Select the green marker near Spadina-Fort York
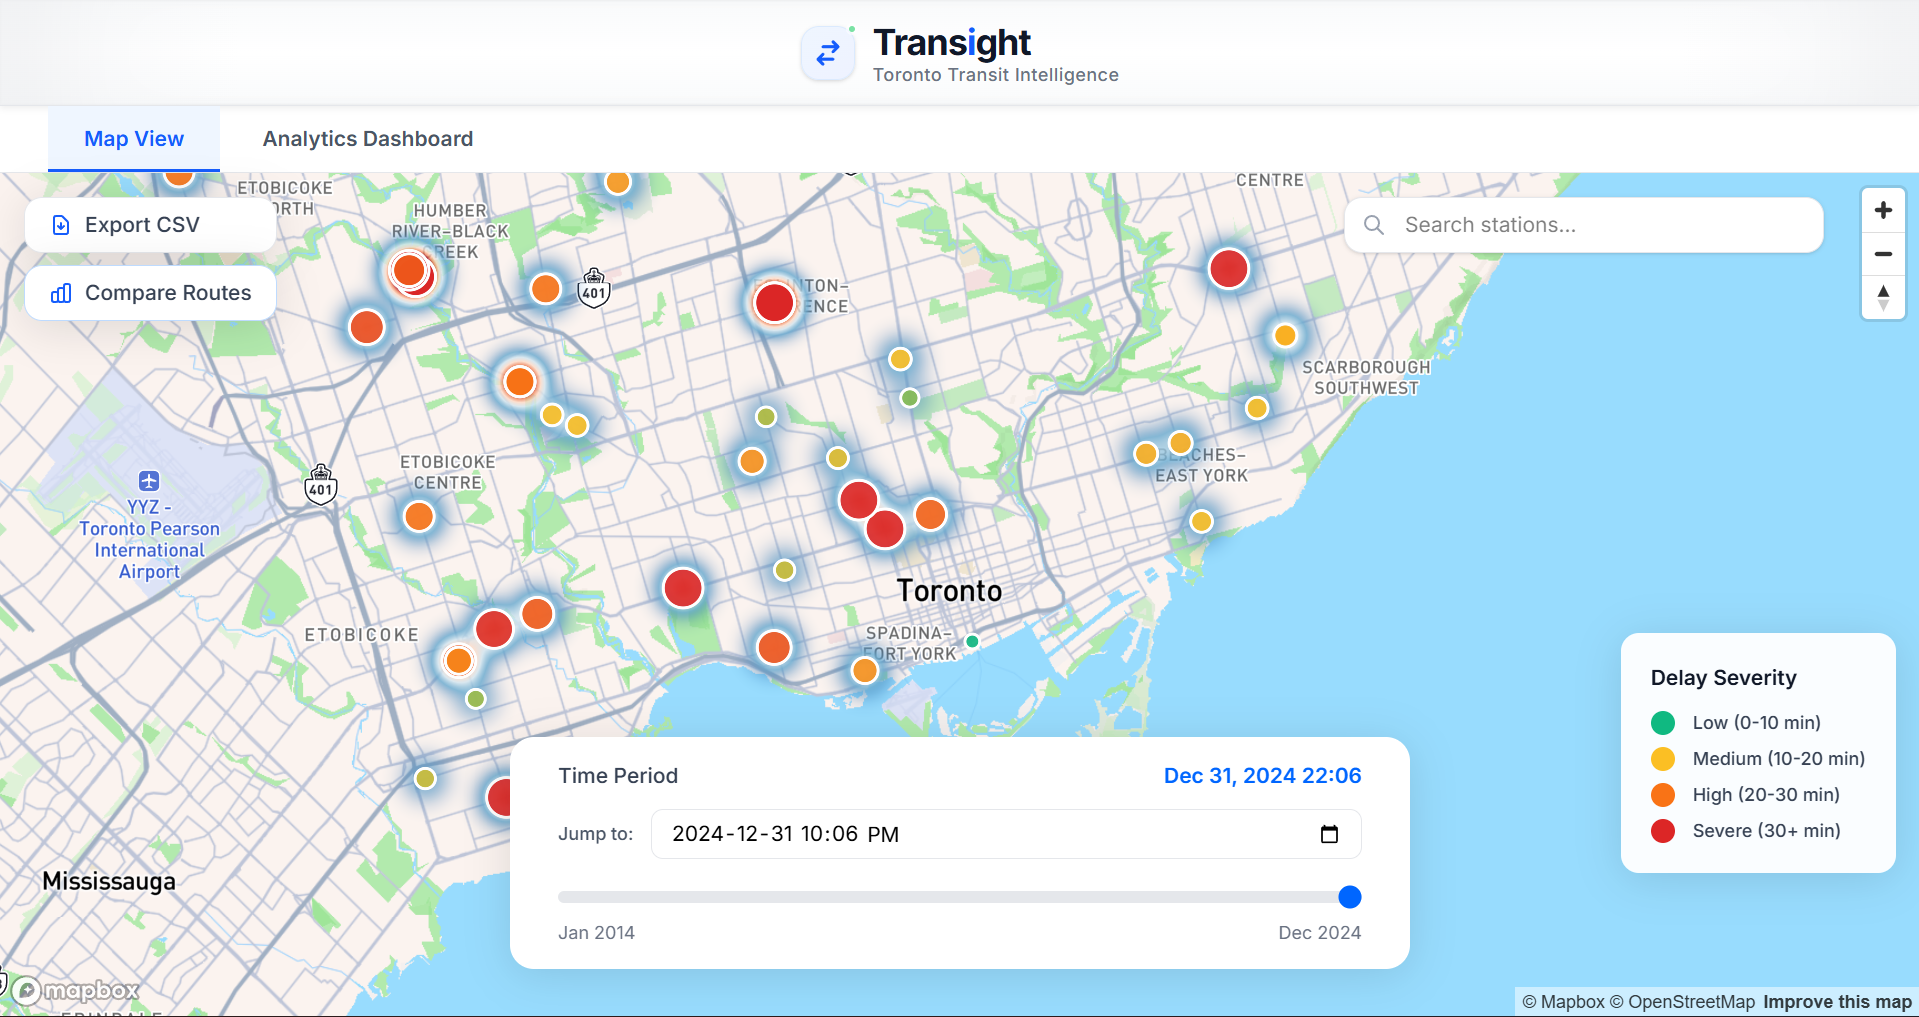Screen dimensions: 1919x1017 [972, 641]
